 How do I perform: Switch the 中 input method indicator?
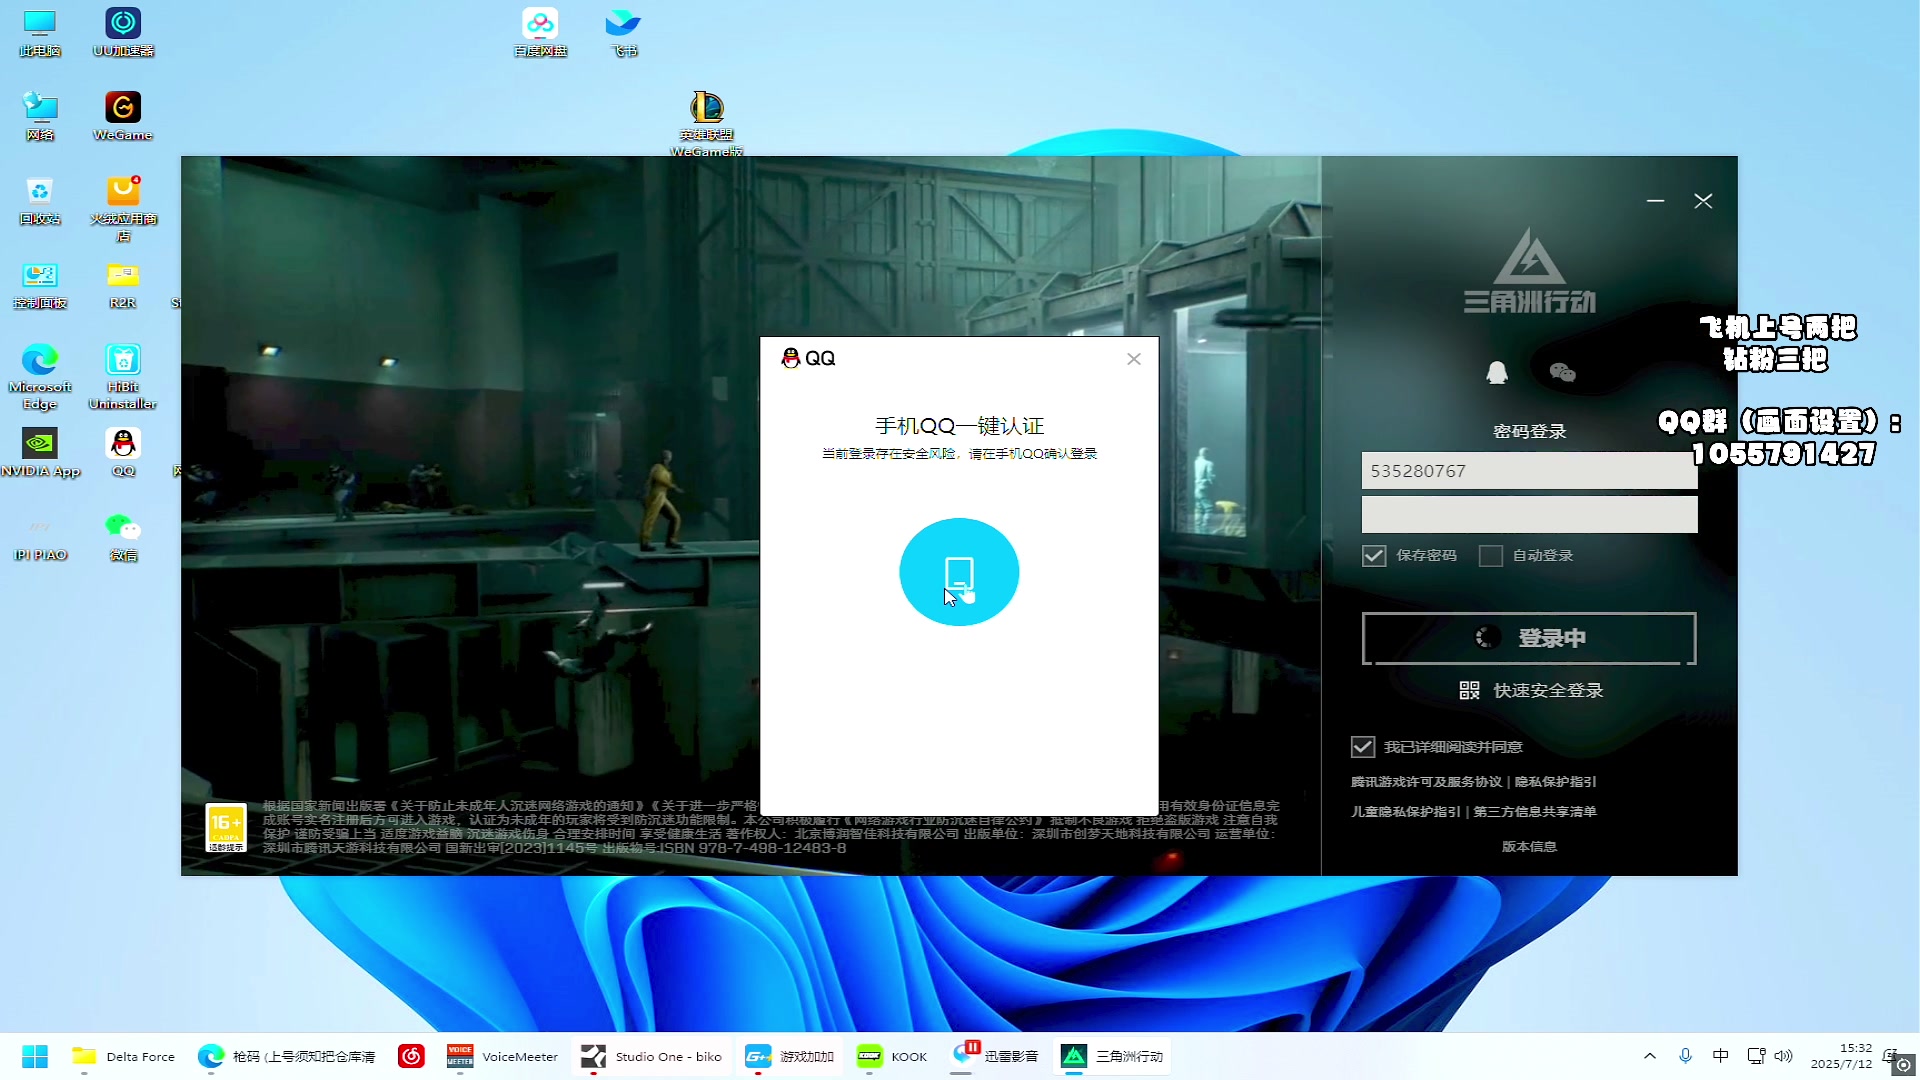click(x=1720, y=1056)
